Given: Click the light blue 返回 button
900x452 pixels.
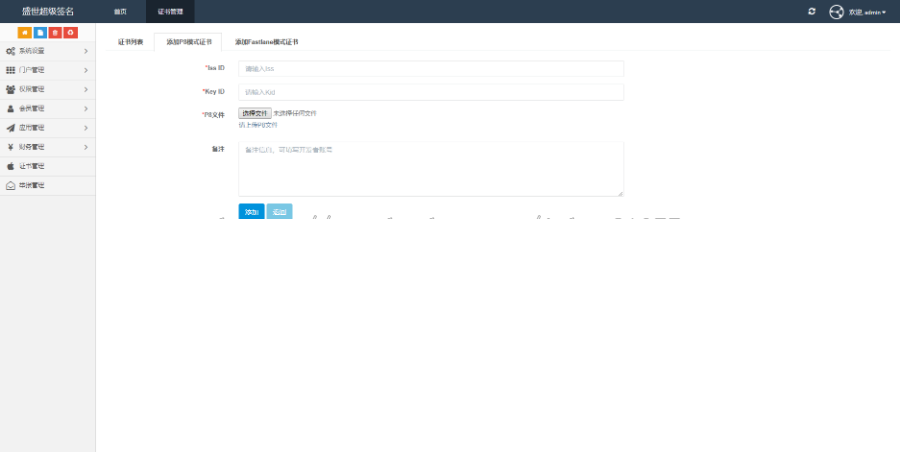Looking at the screenshot, I should [x=280, y=212].
